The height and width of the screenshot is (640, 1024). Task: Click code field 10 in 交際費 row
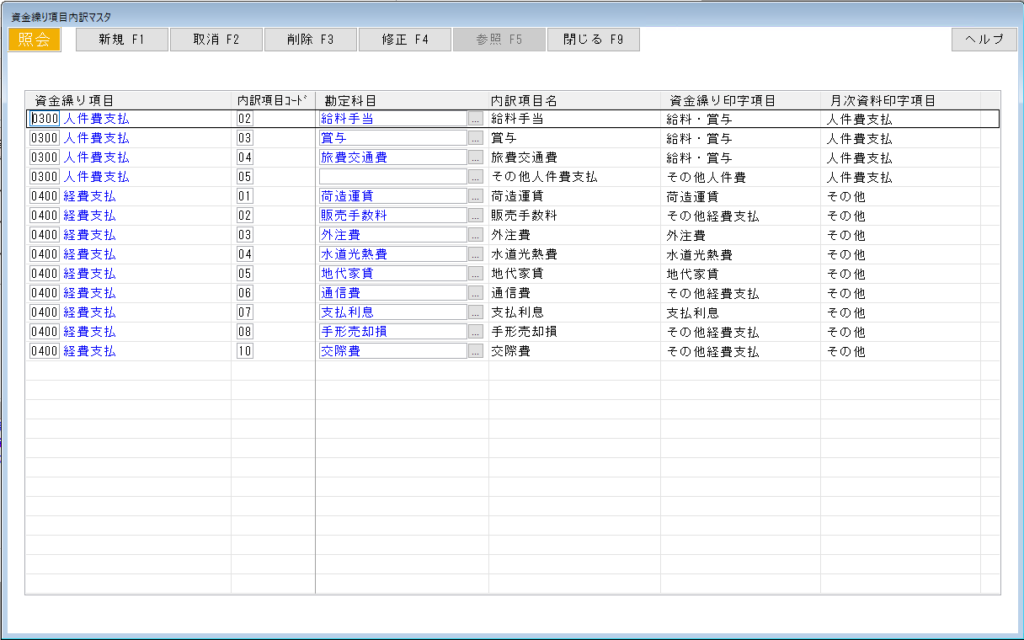pyautogui.click(x=245, y=351)
